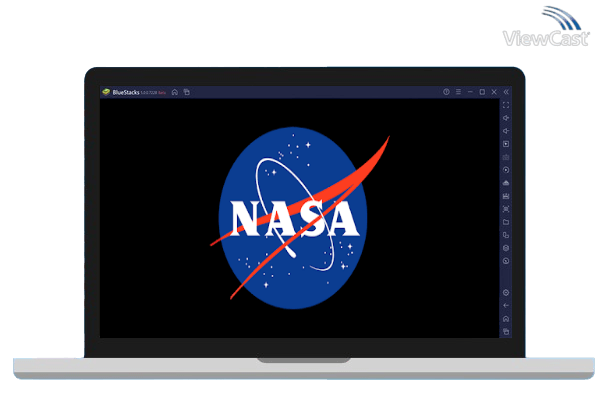Enter fullscreen mode from side toolbar
The image size is (602, 414).
[506, 105]
